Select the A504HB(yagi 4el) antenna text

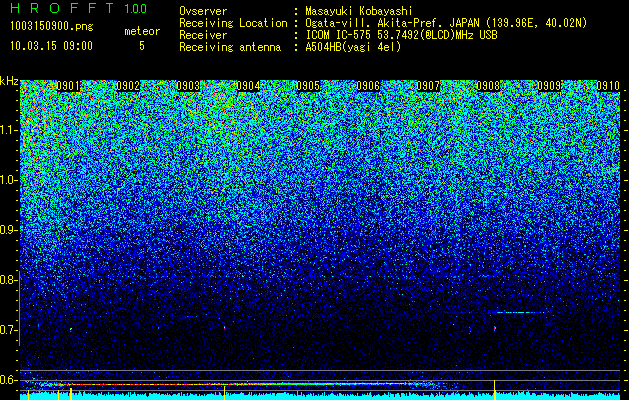coord(353,47)
